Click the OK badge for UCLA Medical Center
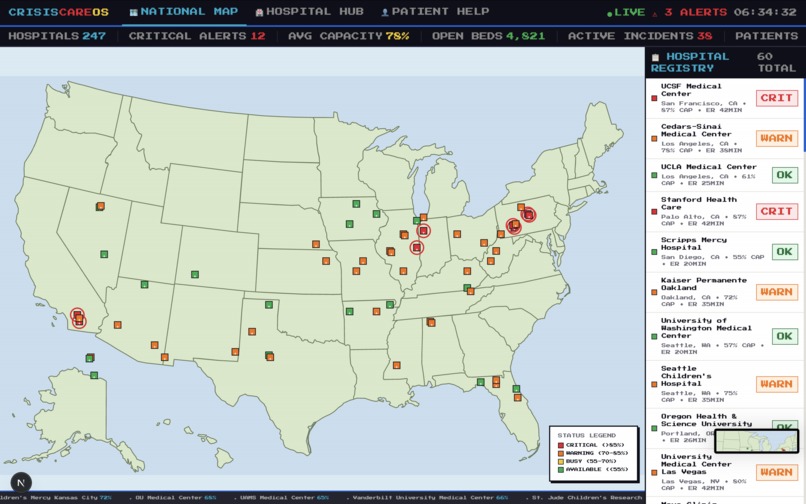Viewport: 806px width, 504px height. click(x=784, y=175)
